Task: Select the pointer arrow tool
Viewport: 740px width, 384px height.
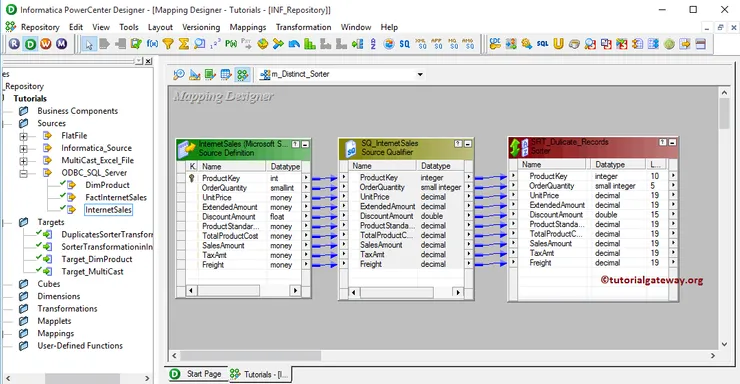Action: click(x=89, y=44)
